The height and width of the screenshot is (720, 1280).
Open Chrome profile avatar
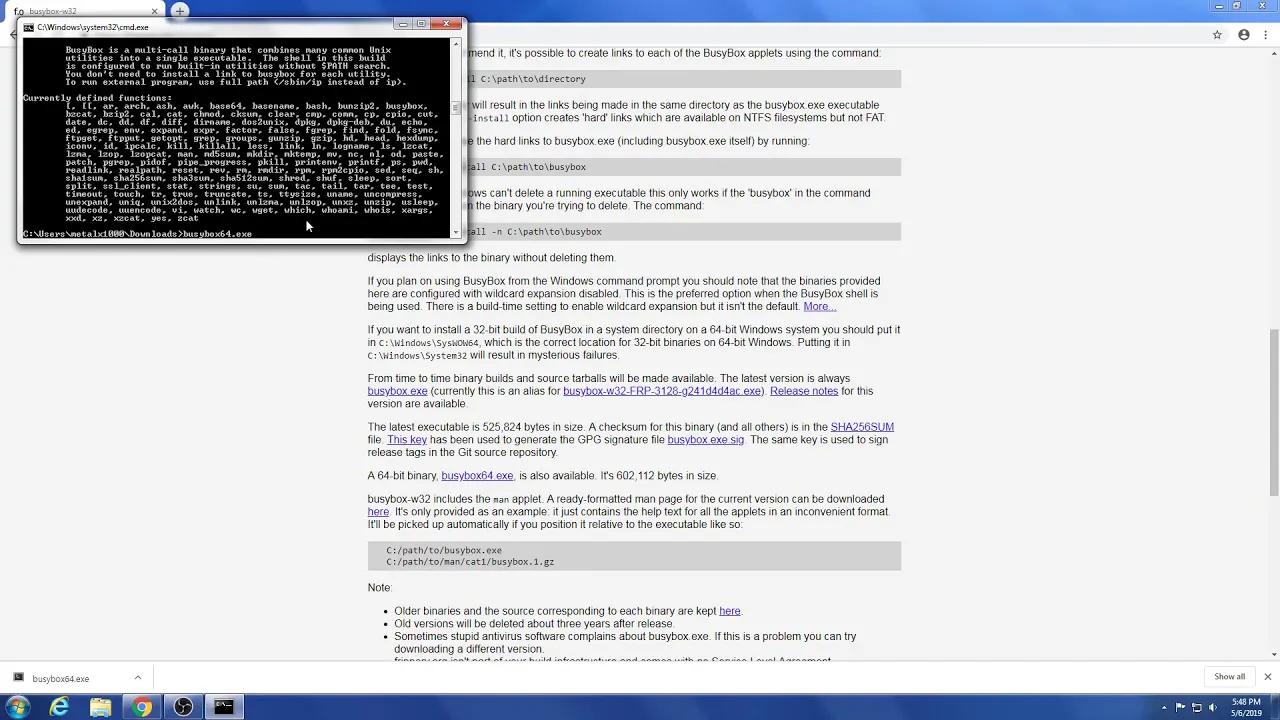1244,35
